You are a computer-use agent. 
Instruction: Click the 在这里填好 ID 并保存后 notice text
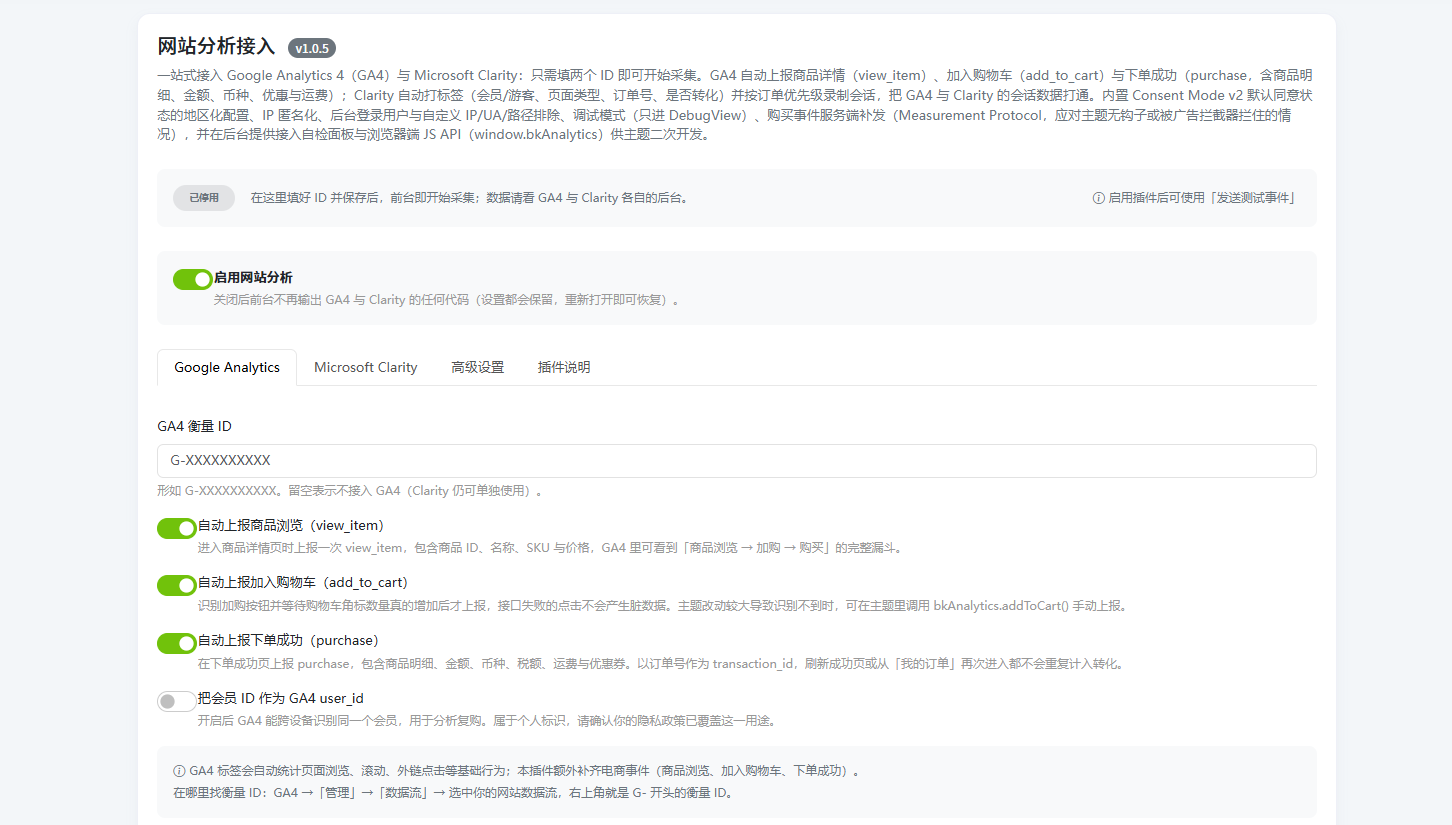tap(470, 198)
